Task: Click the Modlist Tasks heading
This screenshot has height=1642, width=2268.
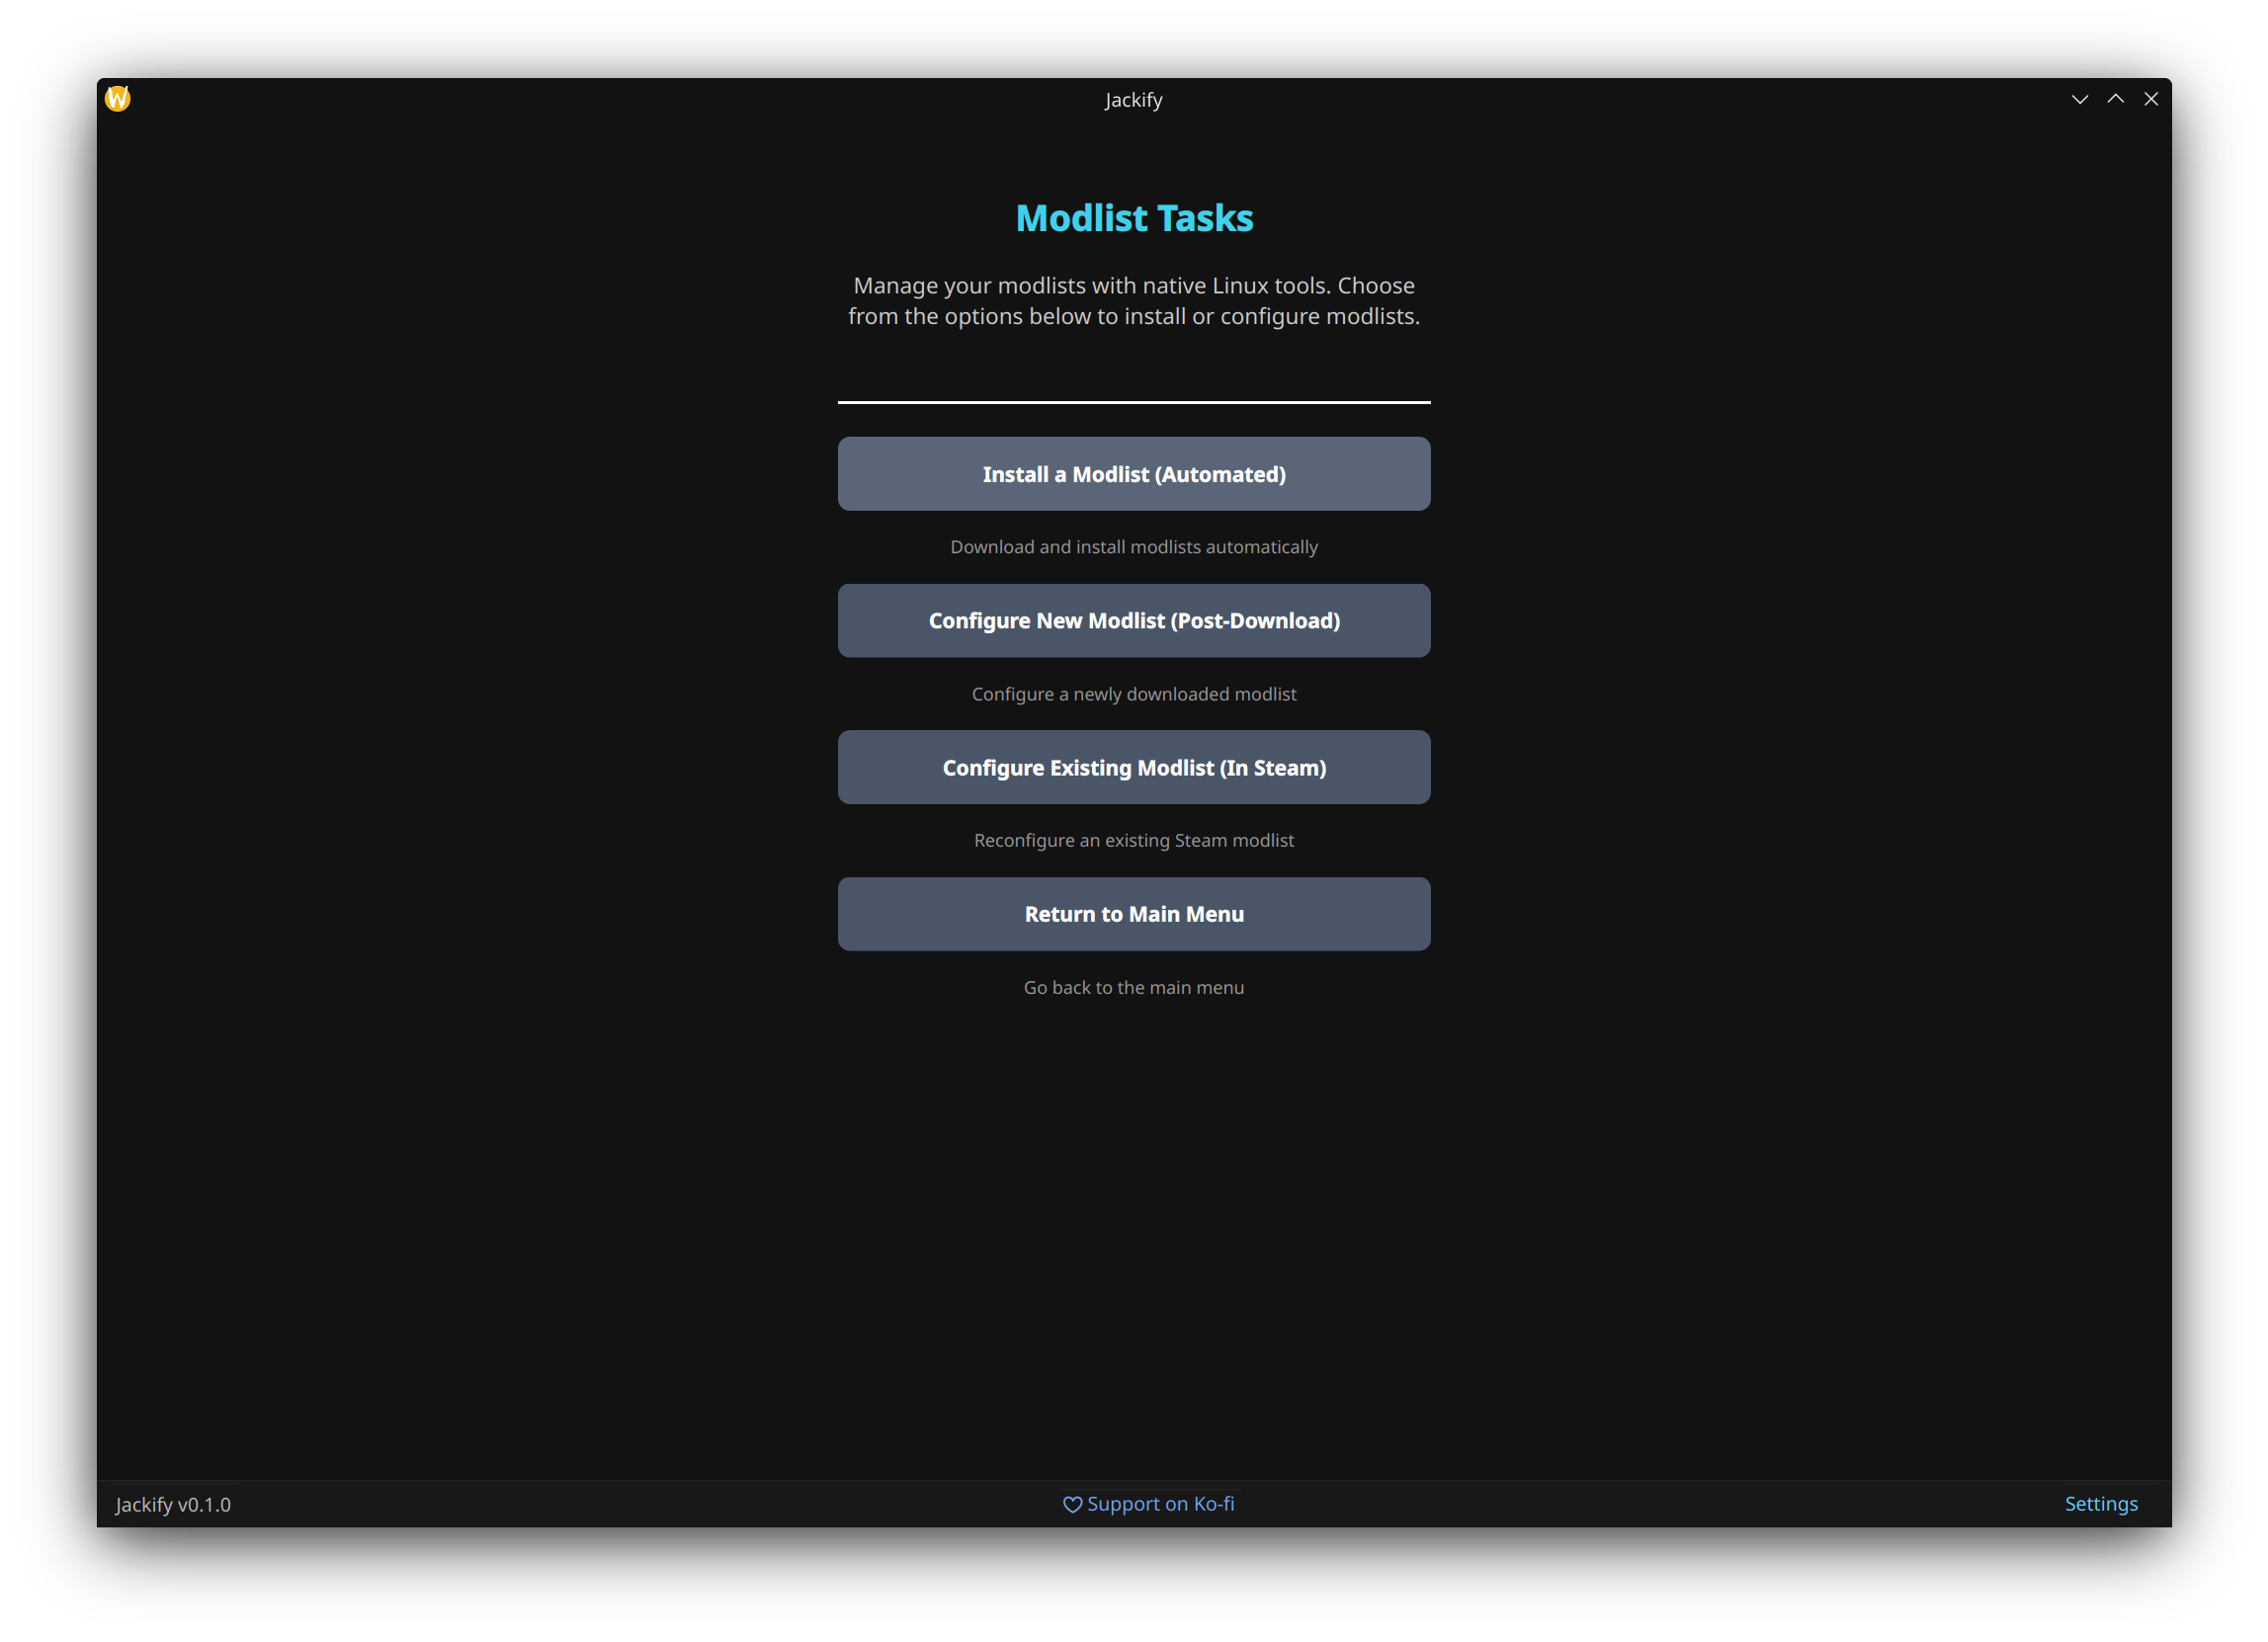Action: tap(1134, 218)
